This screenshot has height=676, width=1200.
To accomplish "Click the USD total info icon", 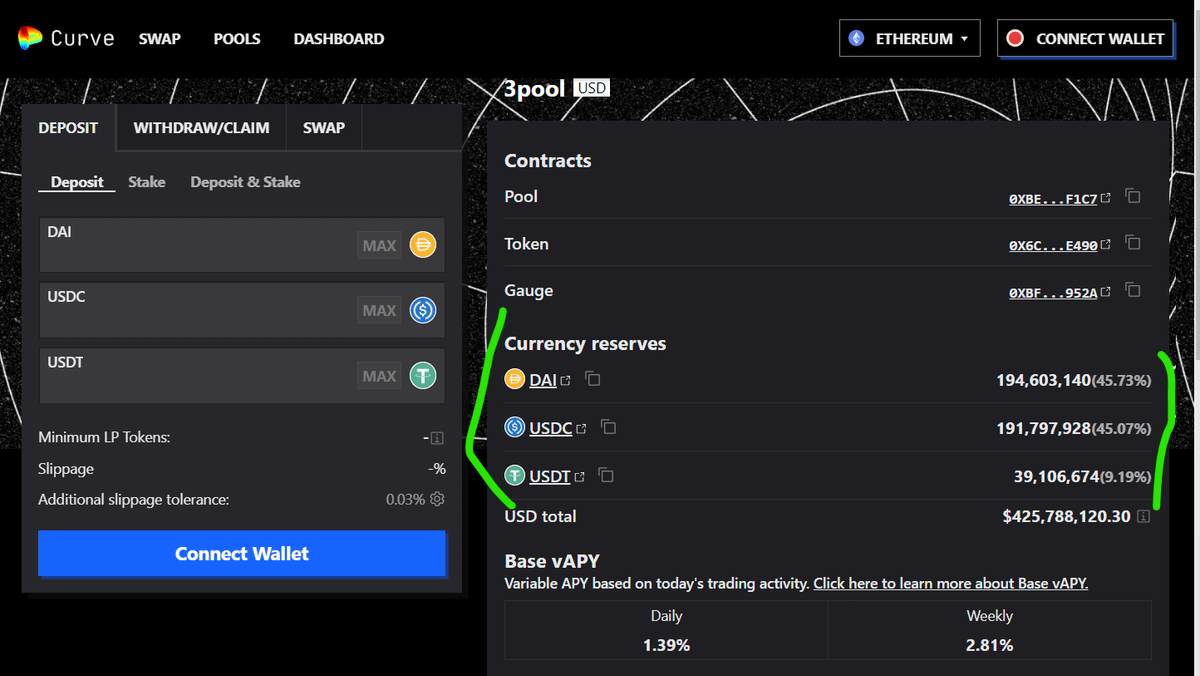I will tap(1143, 517).
